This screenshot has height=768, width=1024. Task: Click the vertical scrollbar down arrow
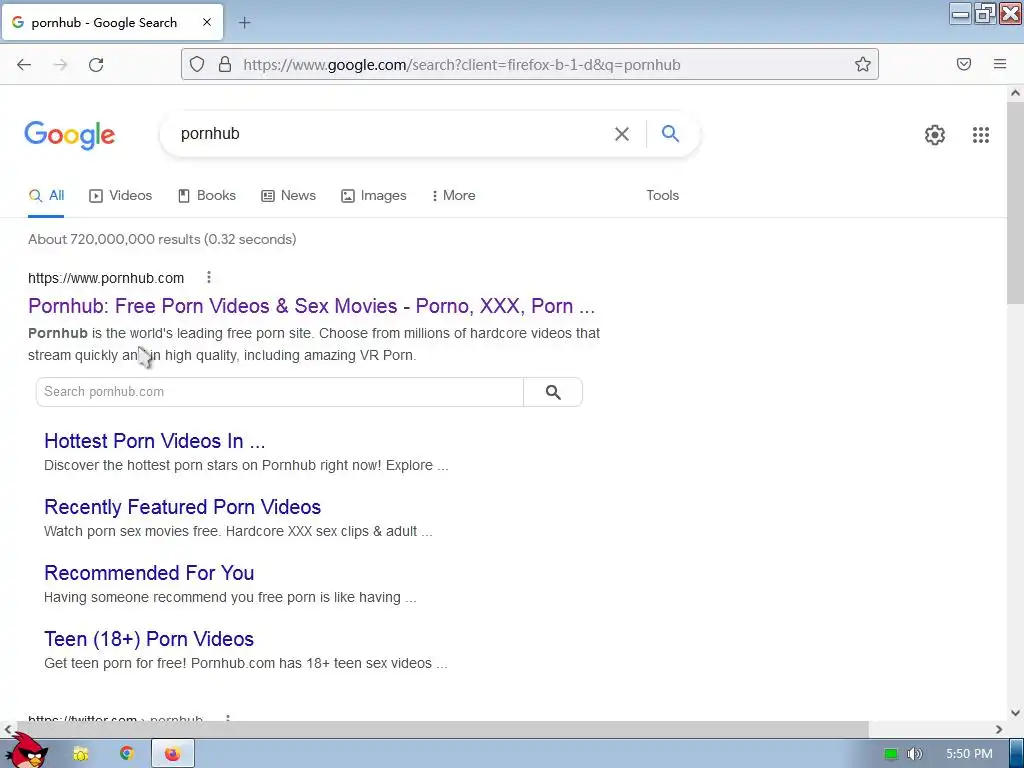(x=1015, y=712)
